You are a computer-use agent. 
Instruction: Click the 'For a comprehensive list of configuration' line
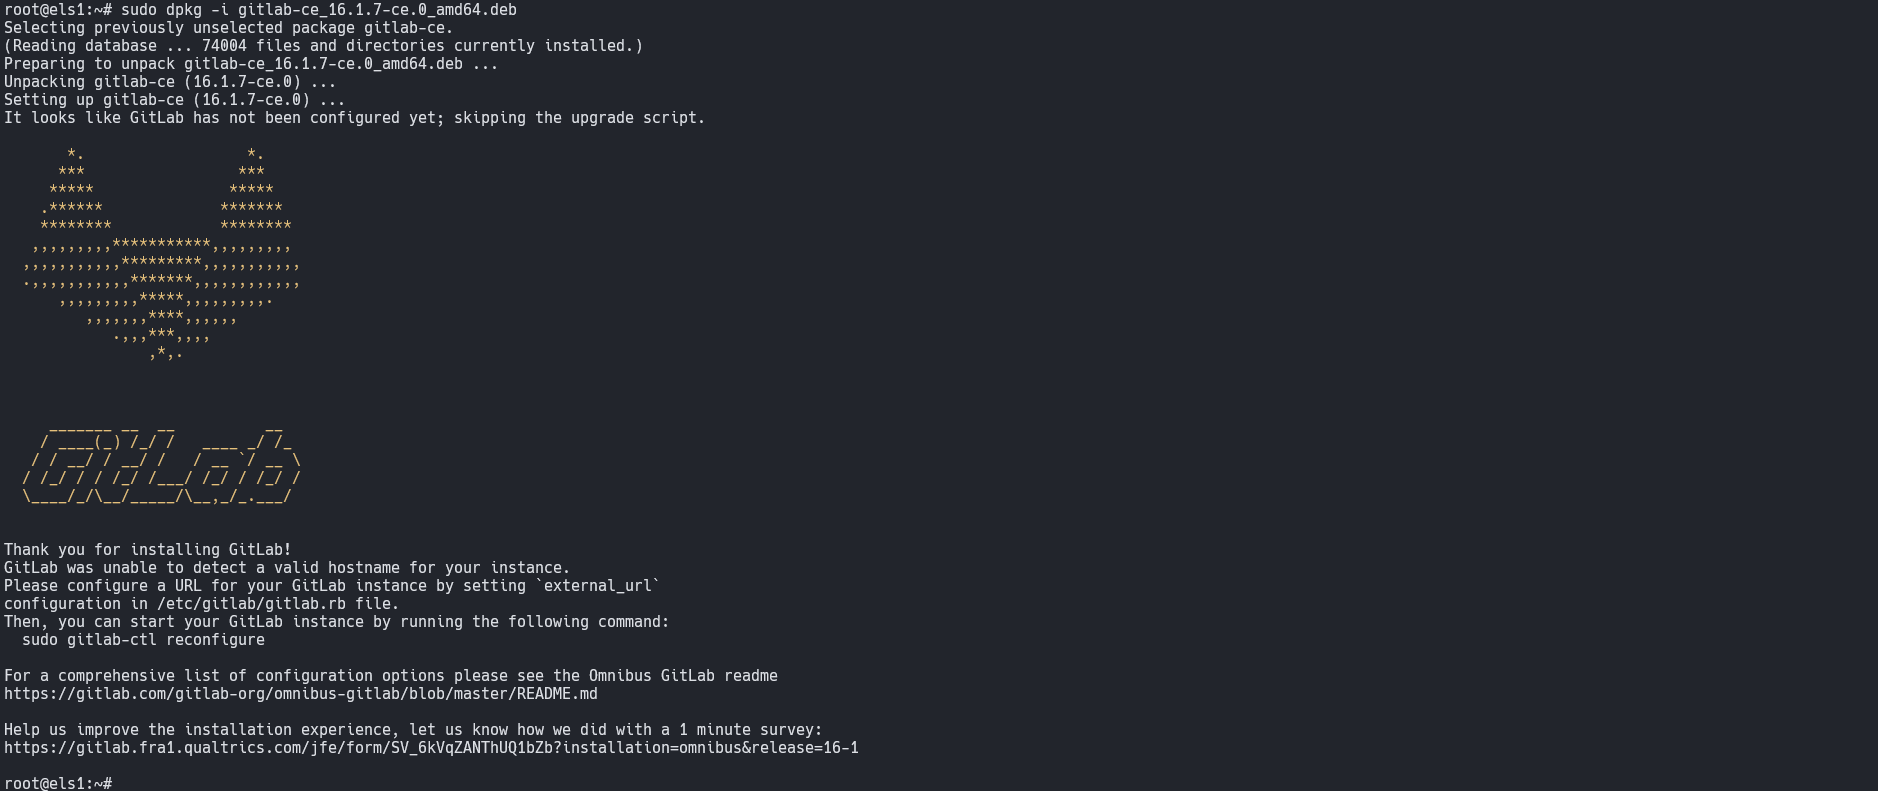pyautogui.click(x=391, y=676)
